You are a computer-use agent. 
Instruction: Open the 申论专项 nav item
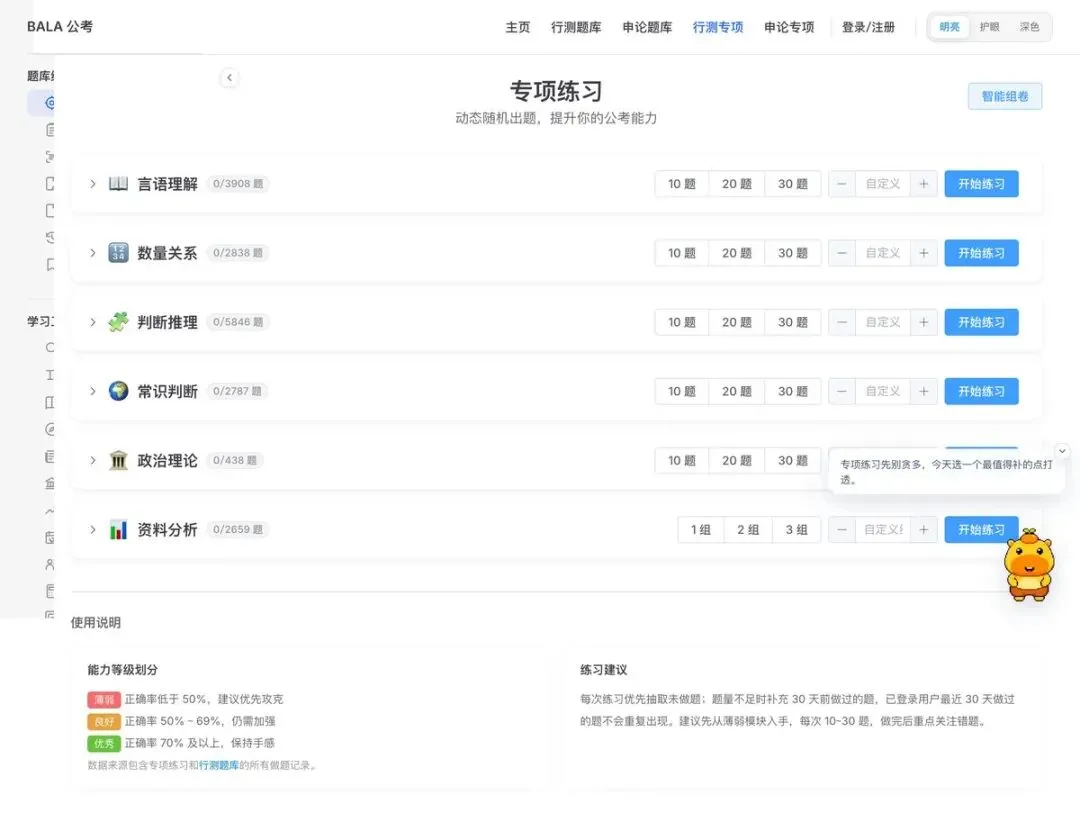(x=789, y=27)
